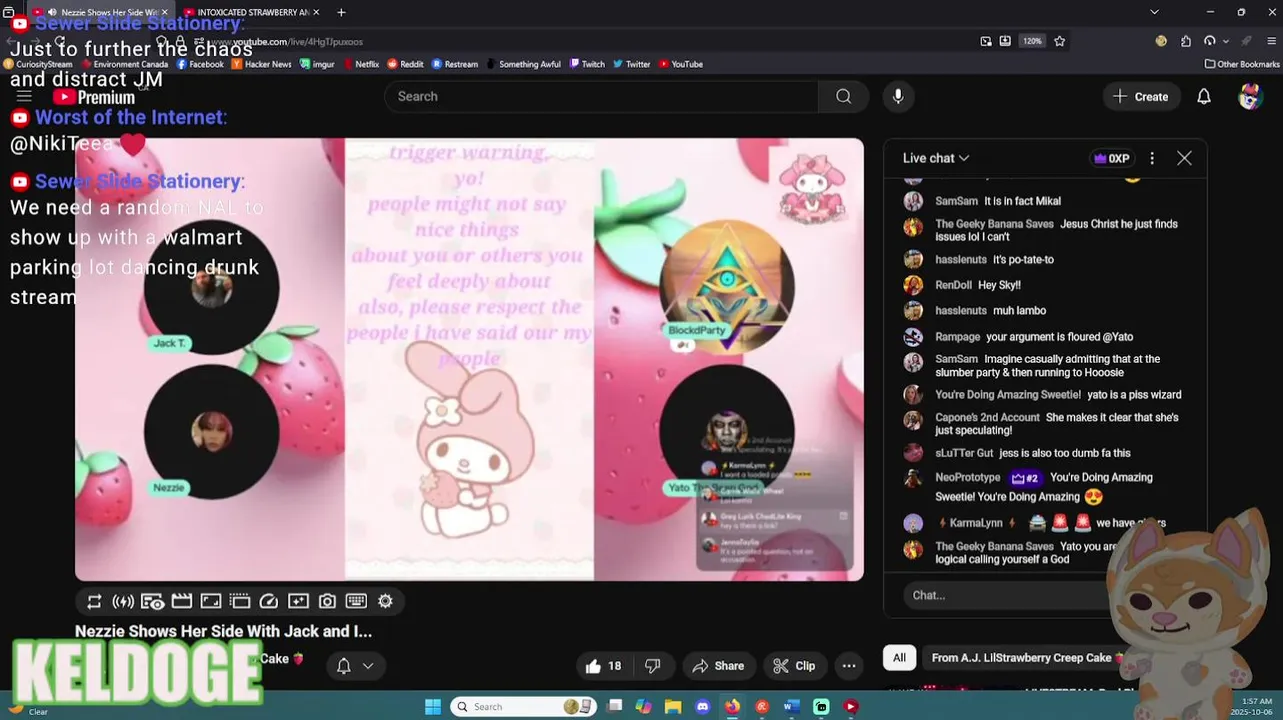
Task: Select the Nezzie Shows Her Side browser tab
Action: coord(100,12)
